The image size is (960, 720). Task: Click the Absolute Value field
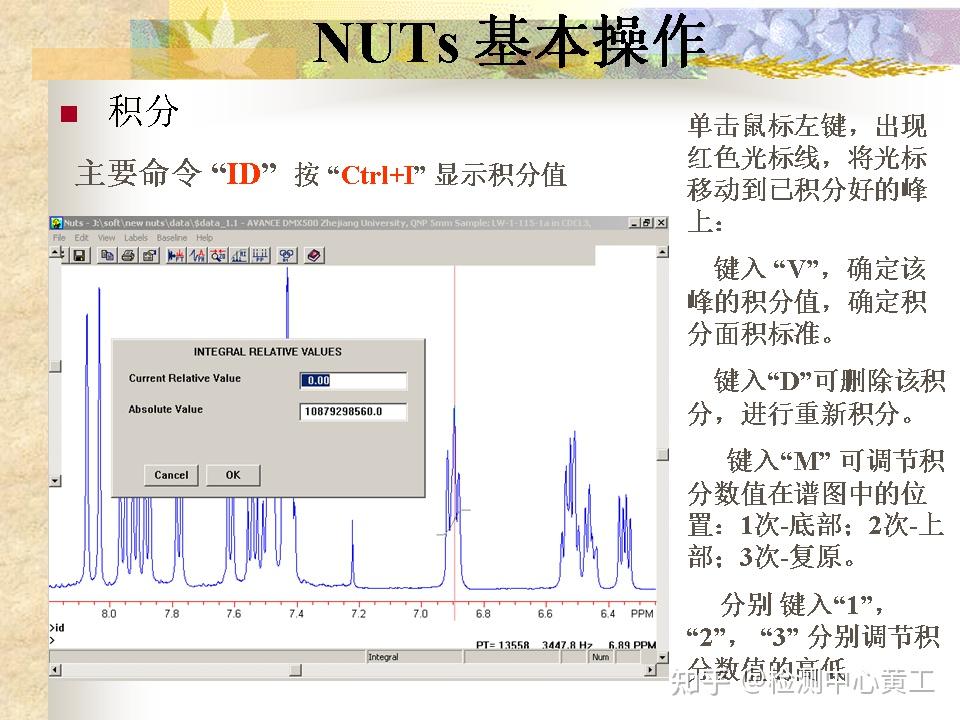pyautogui.click(x=352, y=411)
